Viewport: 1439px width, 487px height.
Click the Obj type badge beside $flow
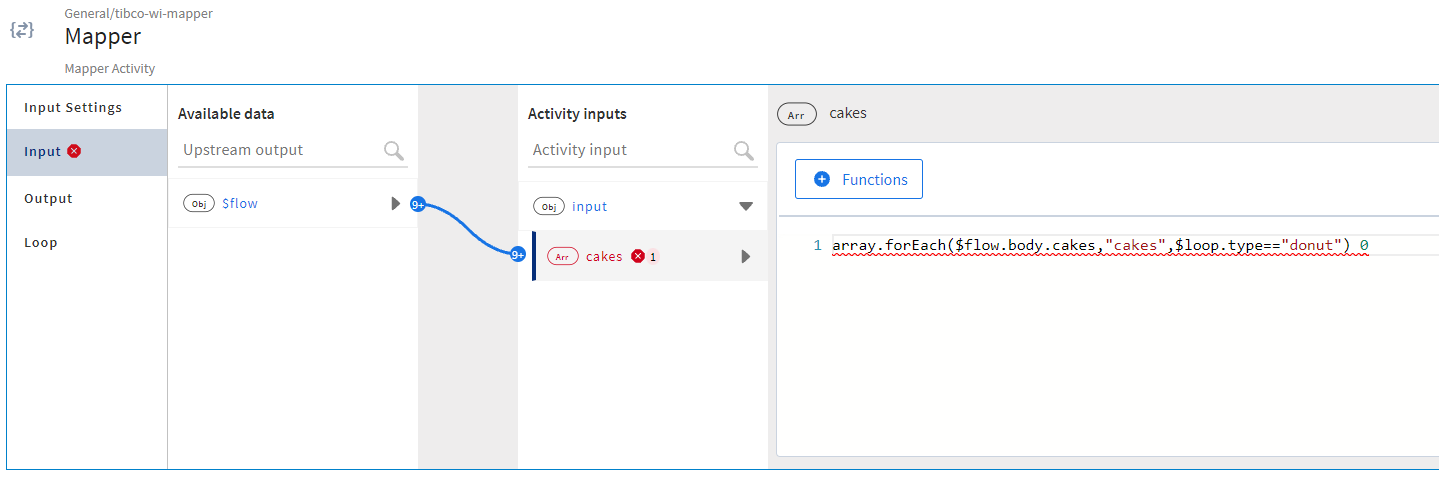pyautogui.click(x=199, y=204)
